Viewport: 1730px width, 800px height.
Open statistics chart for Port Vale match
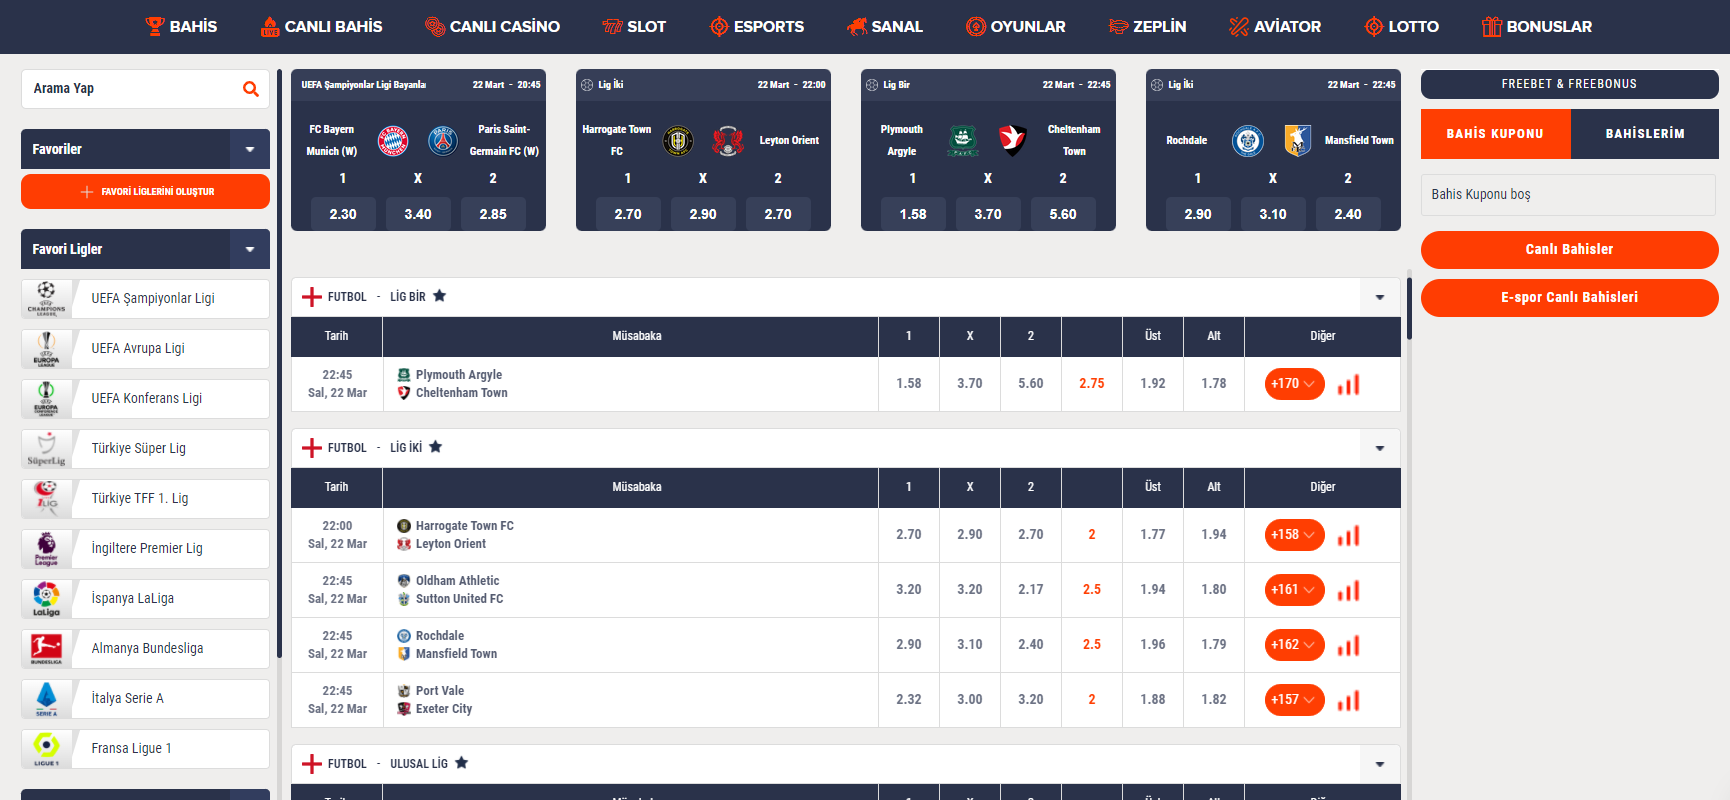pos(1349,700)
